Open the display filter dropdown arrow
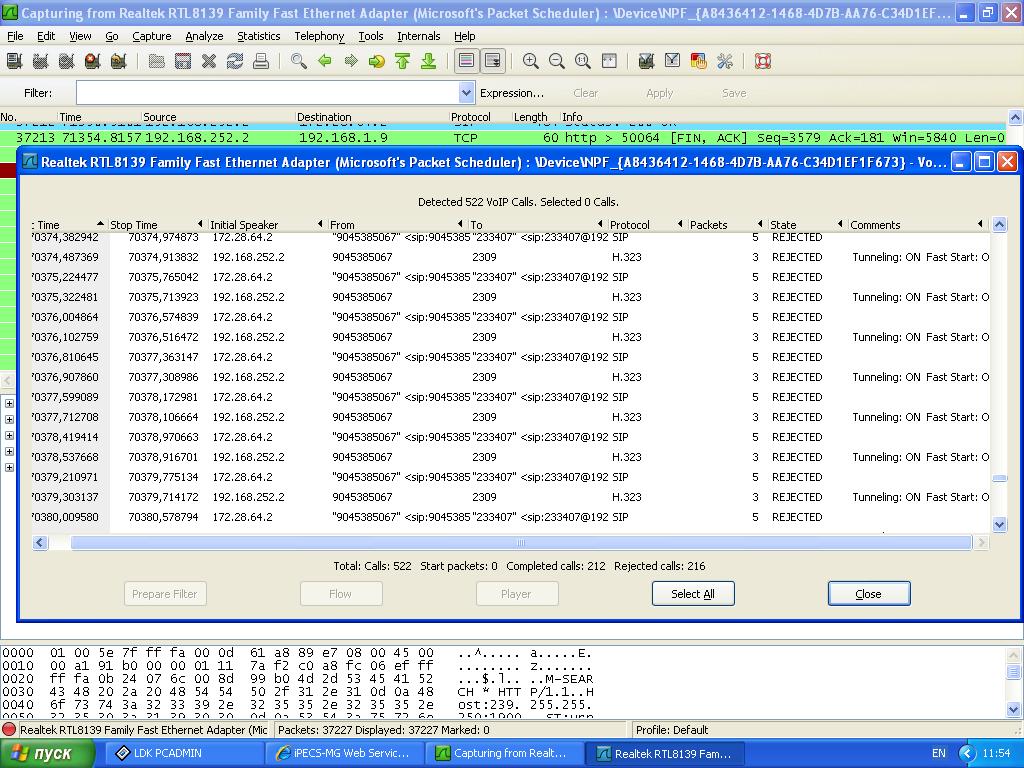1024x768 pixels. click(x=466, y=93)
